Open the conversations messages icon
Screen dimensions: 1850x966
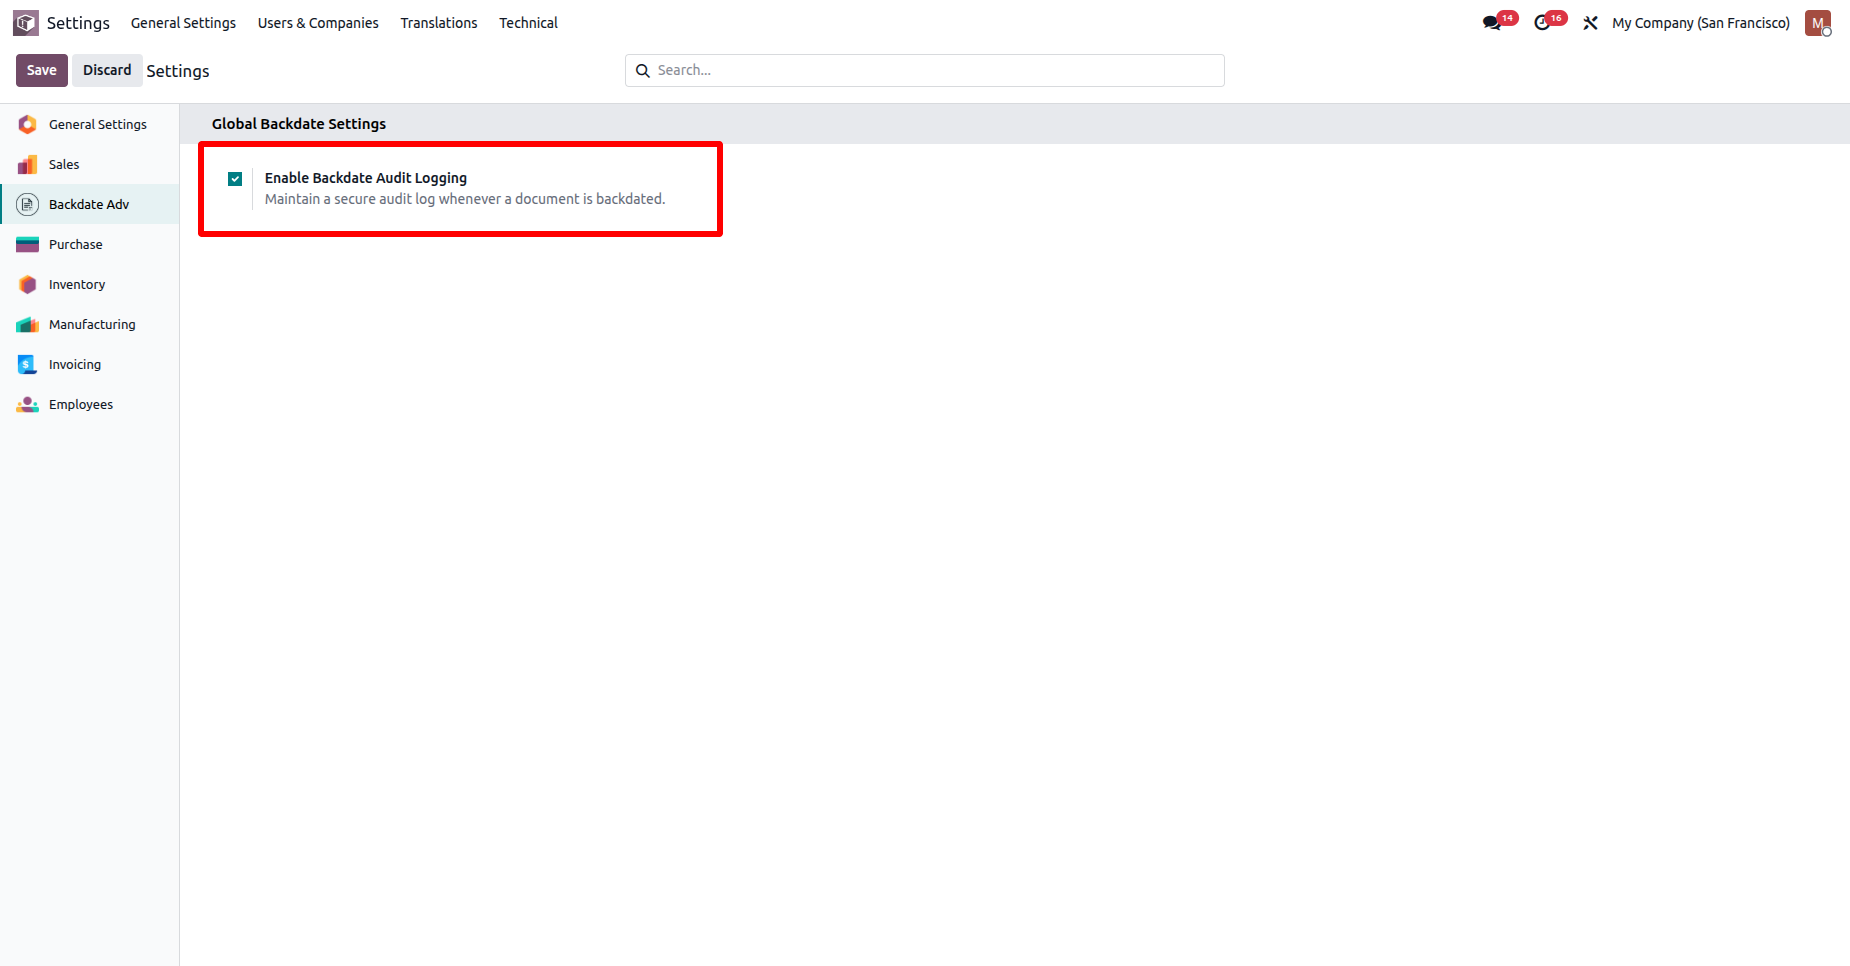coord(1492,23)
